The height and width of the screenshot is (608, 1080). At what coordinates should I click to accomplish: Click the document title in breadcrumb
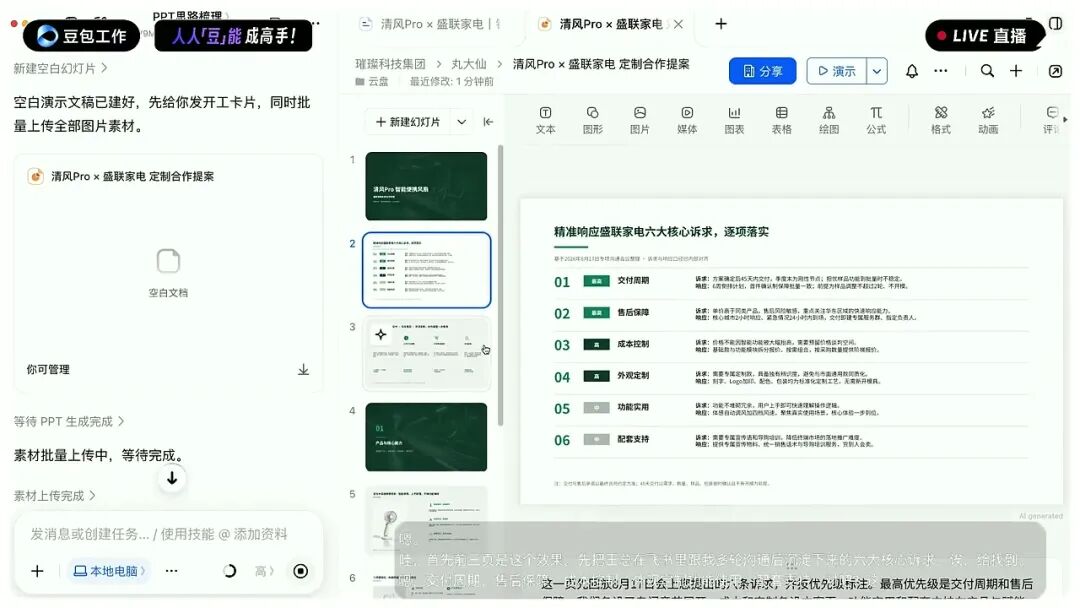pyautogui.click(x=601, y=64)
